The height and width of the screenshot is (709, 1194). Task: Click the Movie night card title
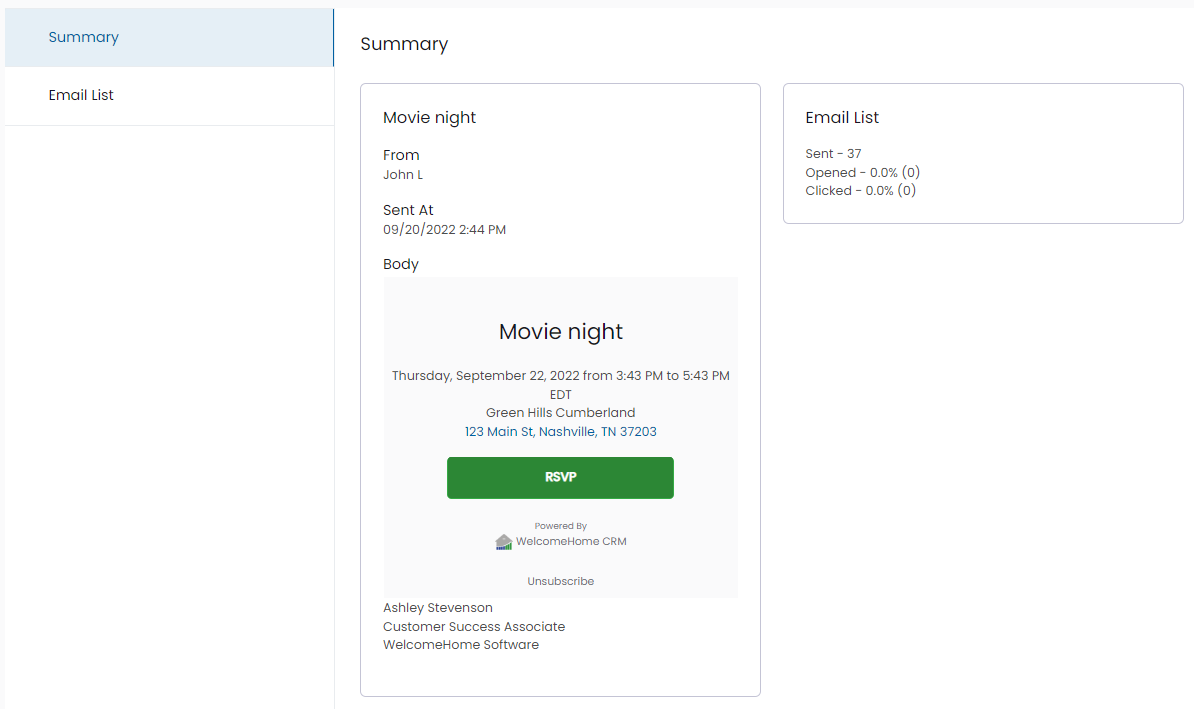coord(429,117)
